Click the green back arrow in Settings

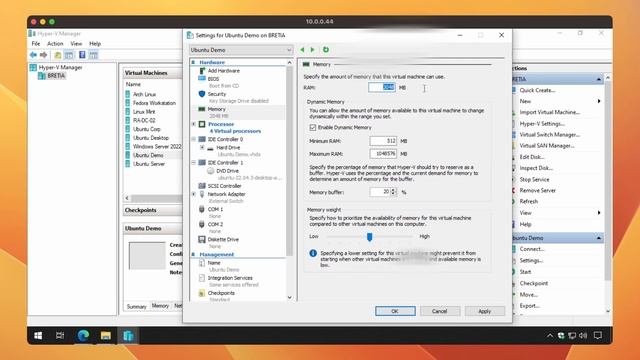302,50
